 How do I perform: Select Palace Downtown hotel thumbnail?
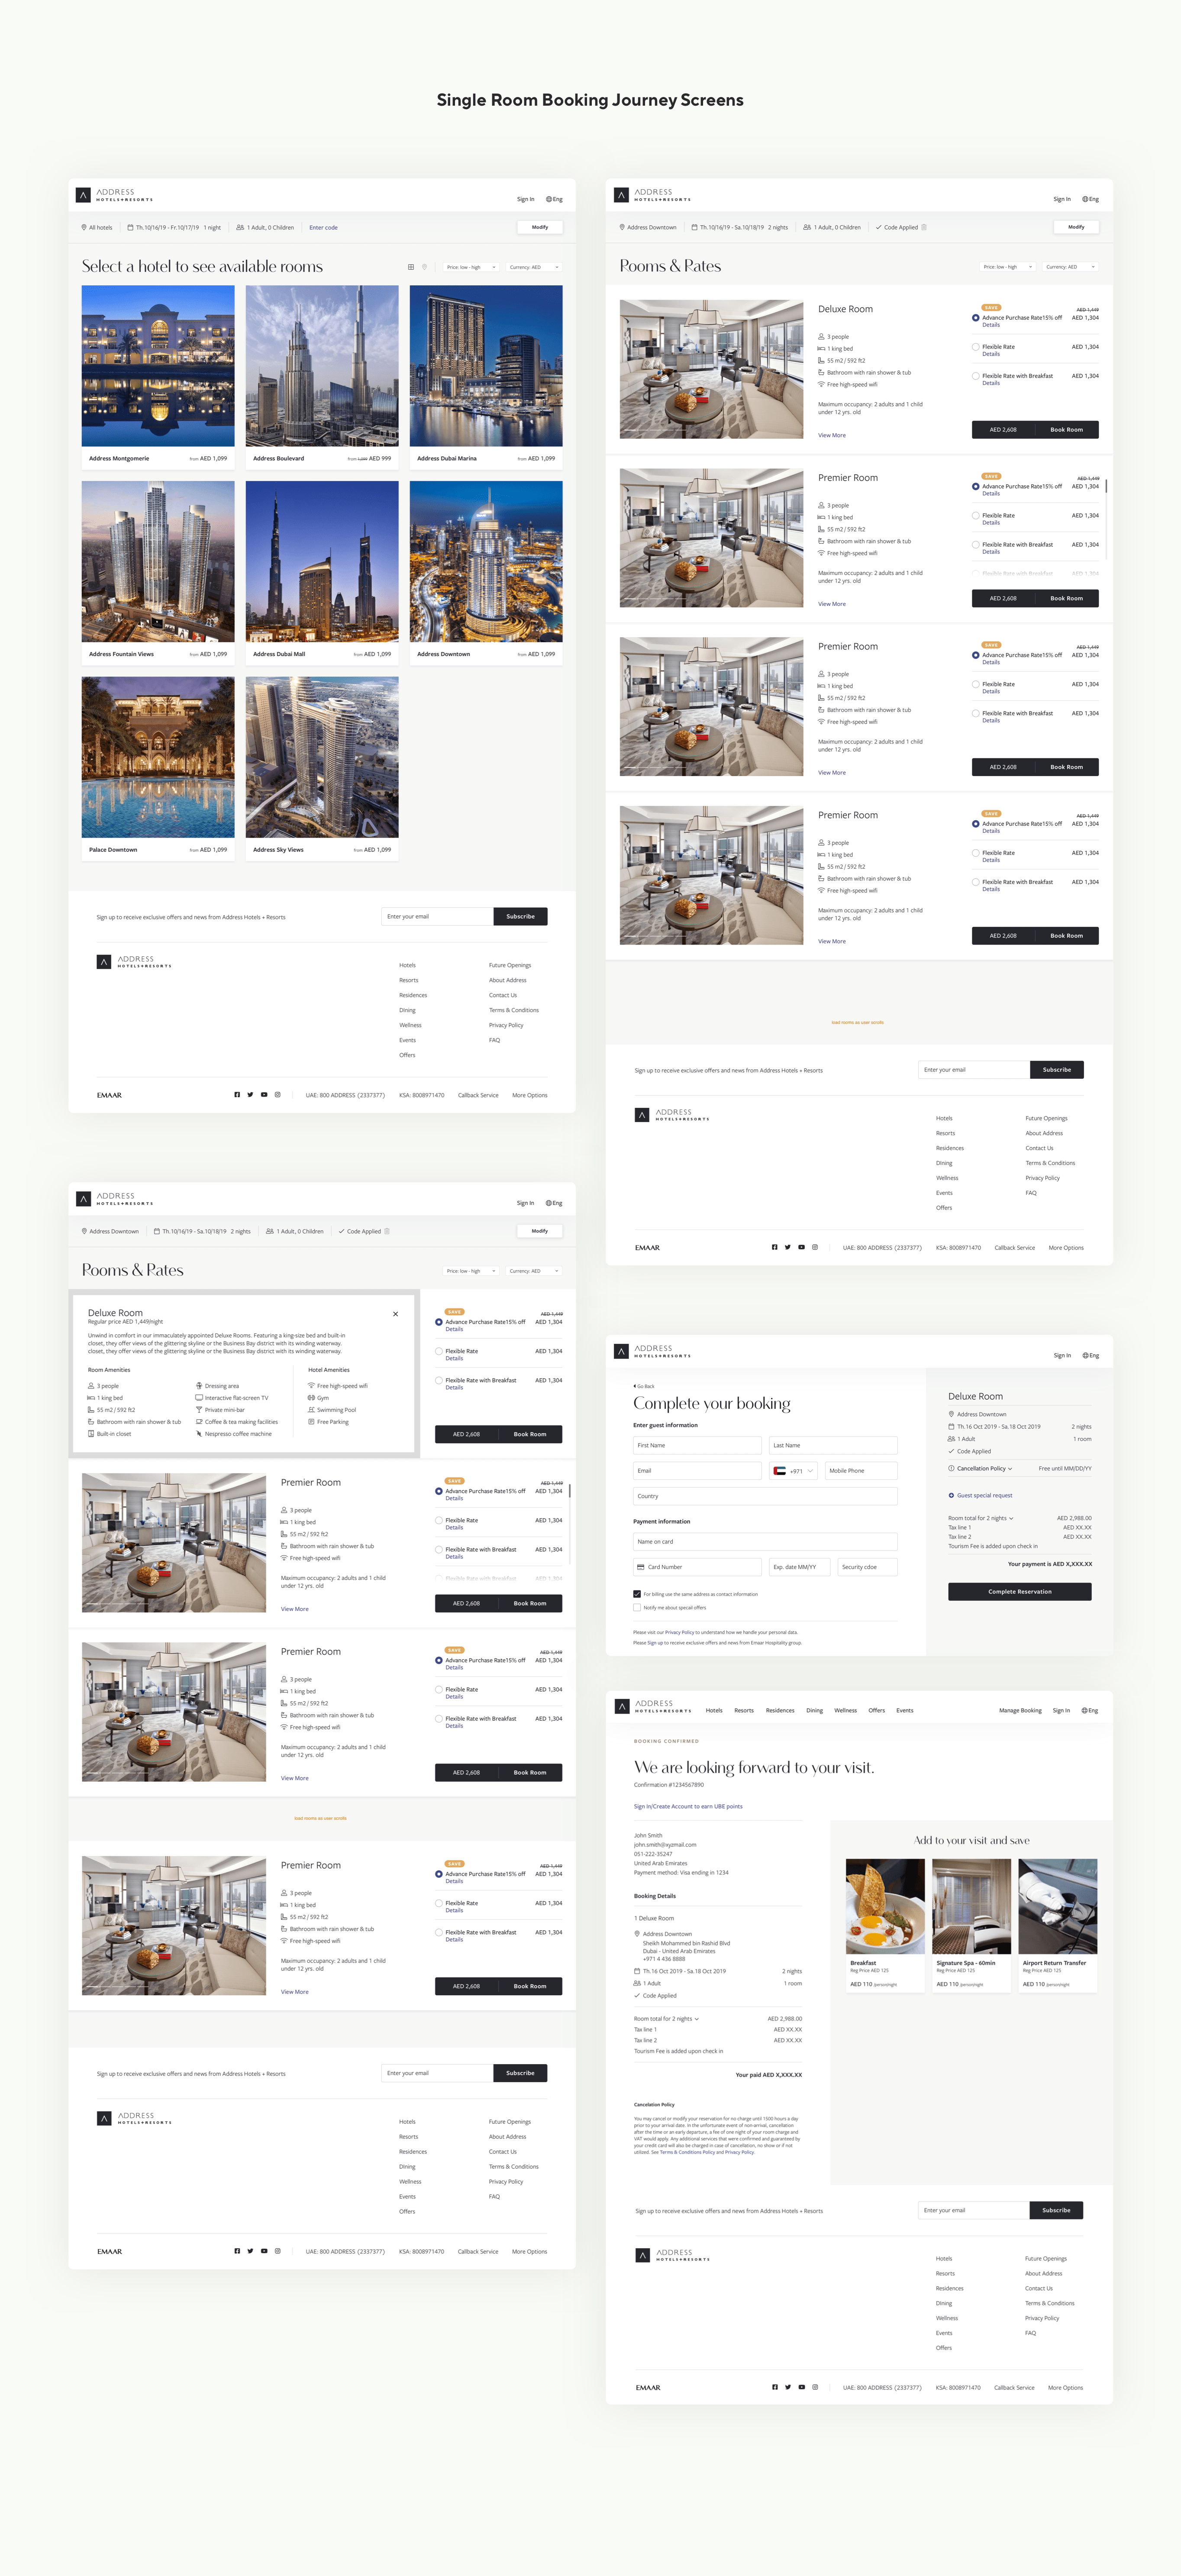click(158, 757)
